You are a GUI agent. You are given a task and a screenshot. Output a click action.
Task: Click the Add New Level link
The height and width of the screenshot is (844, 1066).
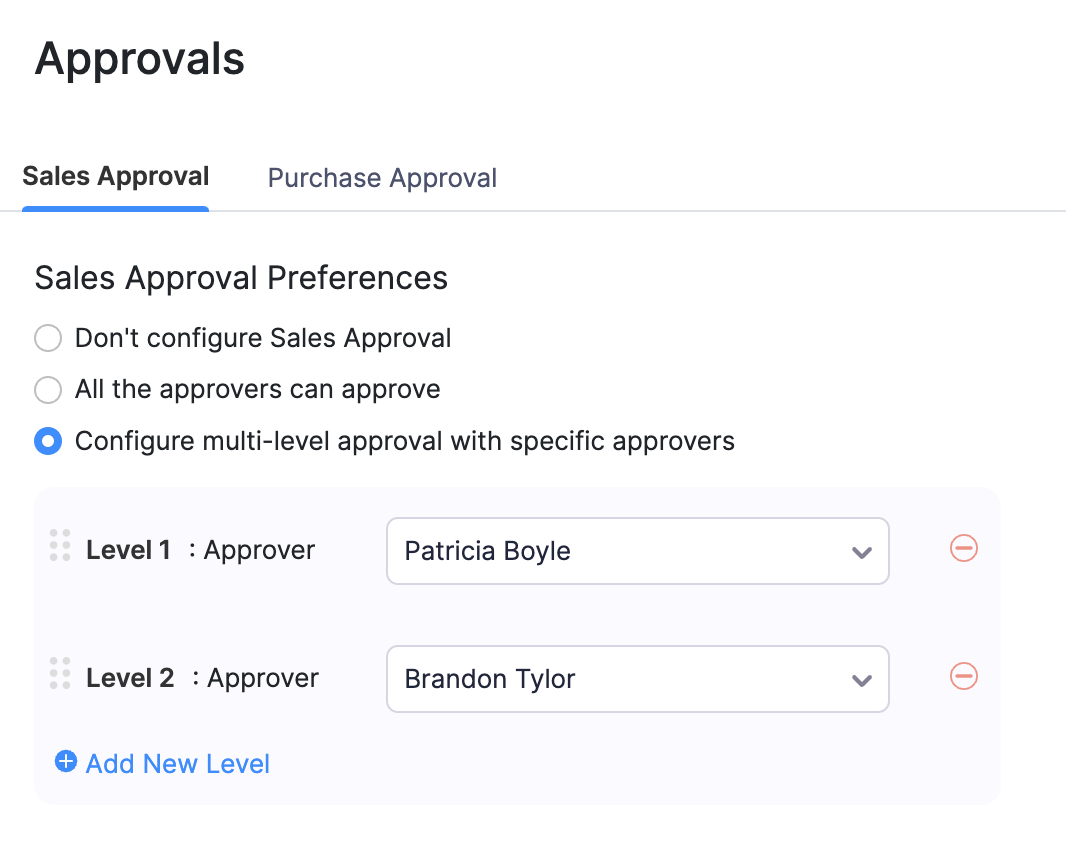click(177, 763)
